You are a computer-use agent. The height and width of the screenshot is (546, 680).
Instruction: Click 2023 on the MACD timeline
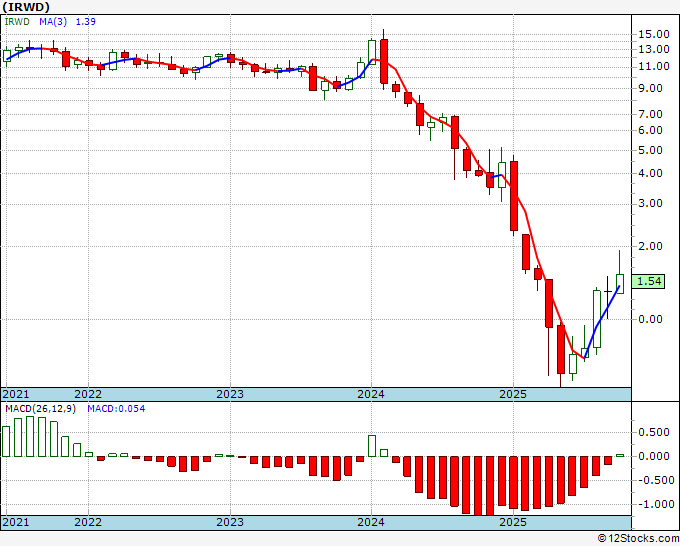click(230, 522)
